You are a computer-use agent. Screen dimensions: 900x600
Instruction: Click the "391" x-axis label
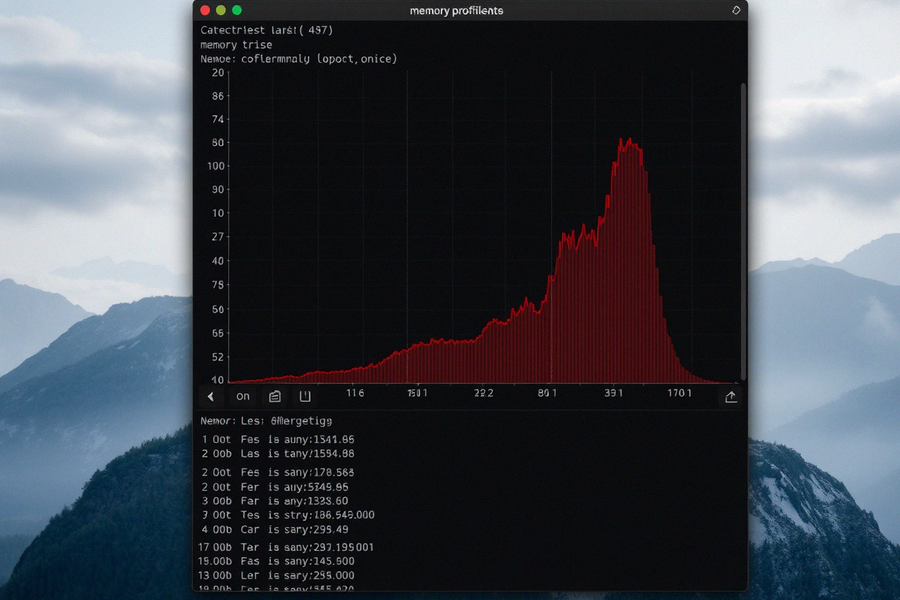tap(614, 393)
